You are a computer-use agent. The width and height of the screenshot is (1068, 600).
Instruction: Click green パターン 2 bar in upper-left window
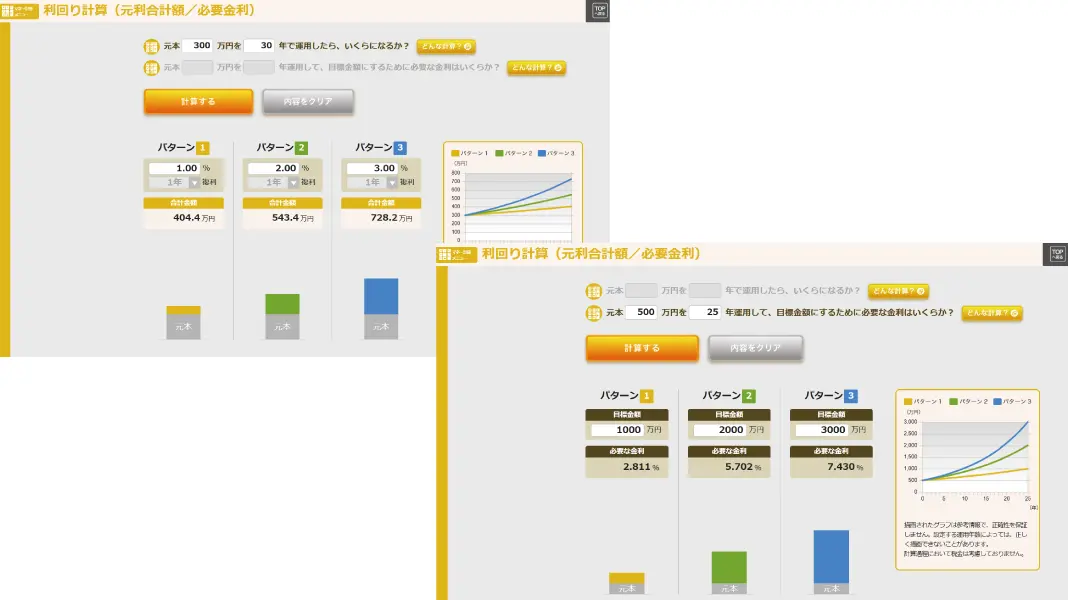(282, 304)
